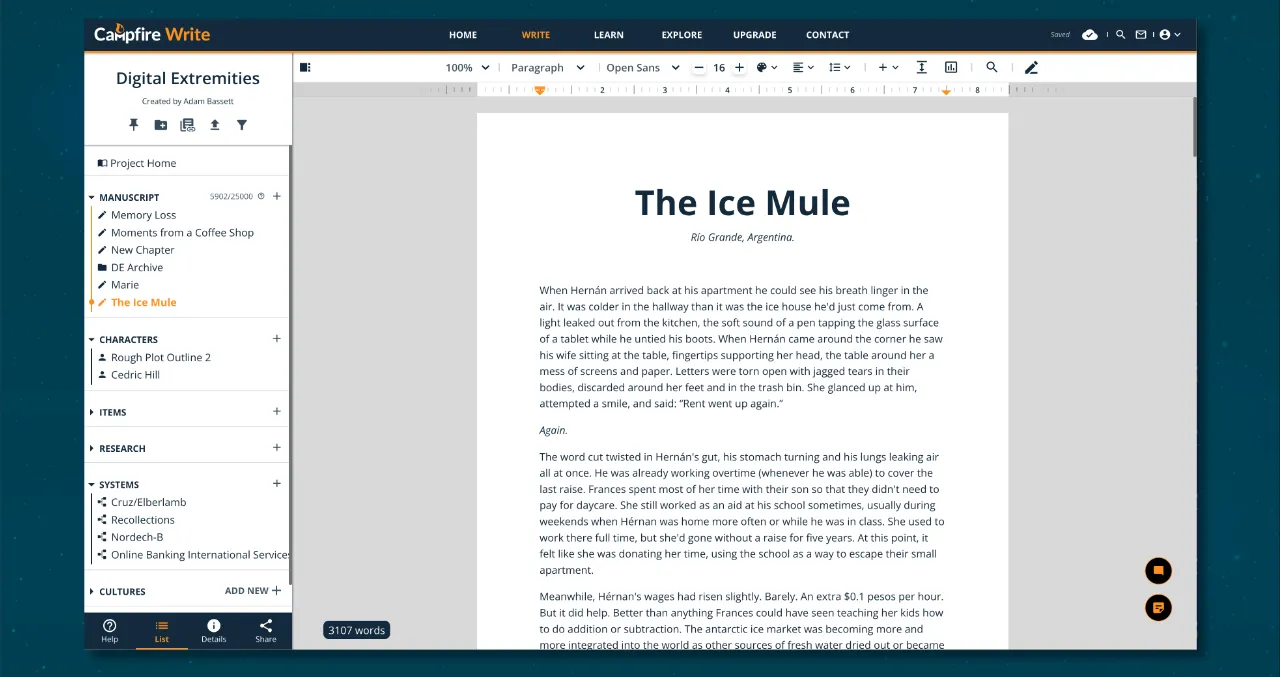Click the cloud sync icon in the top bar
Viewport: 1280px width, 677px height.
click(1089, 33)
